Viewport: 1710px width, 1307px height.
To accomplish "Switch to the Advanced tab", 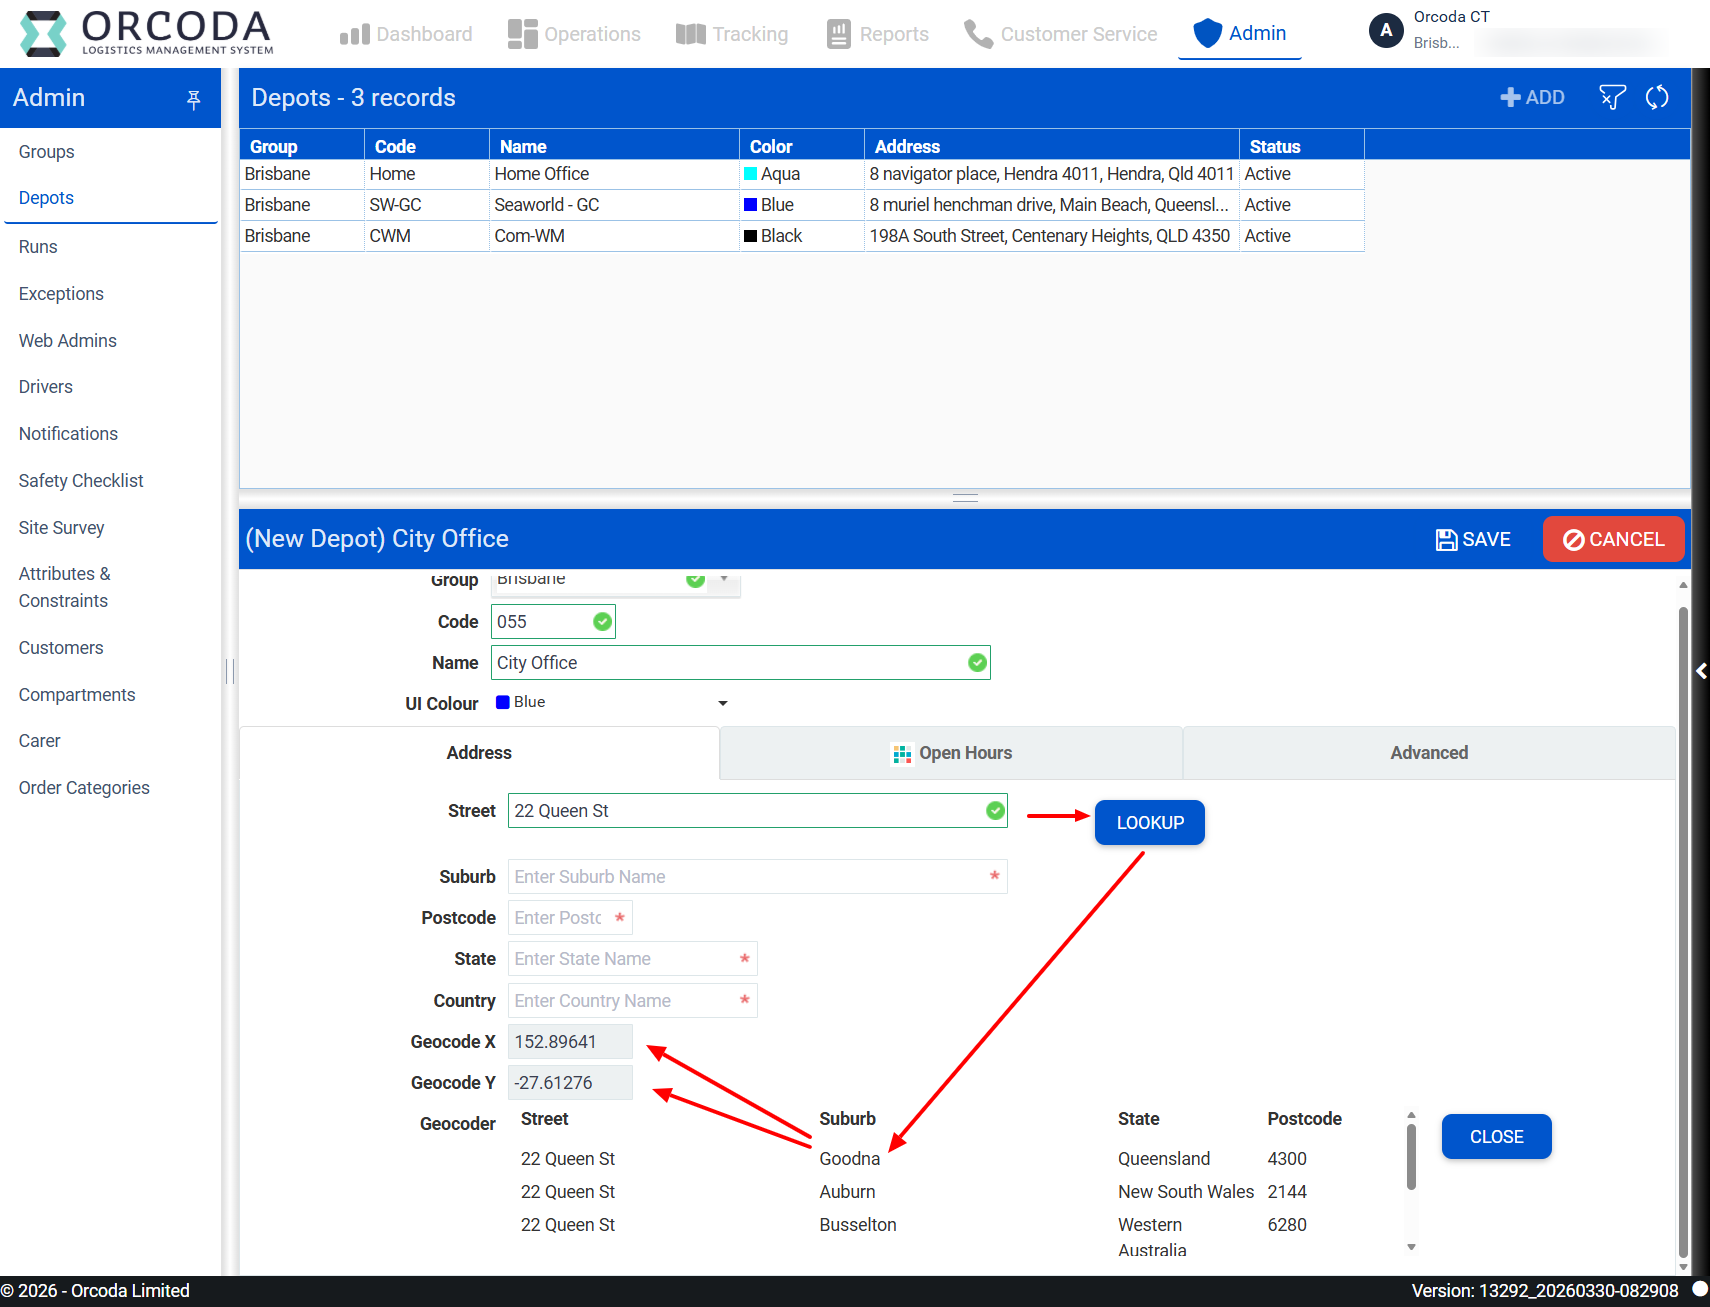I will 1428,753.
